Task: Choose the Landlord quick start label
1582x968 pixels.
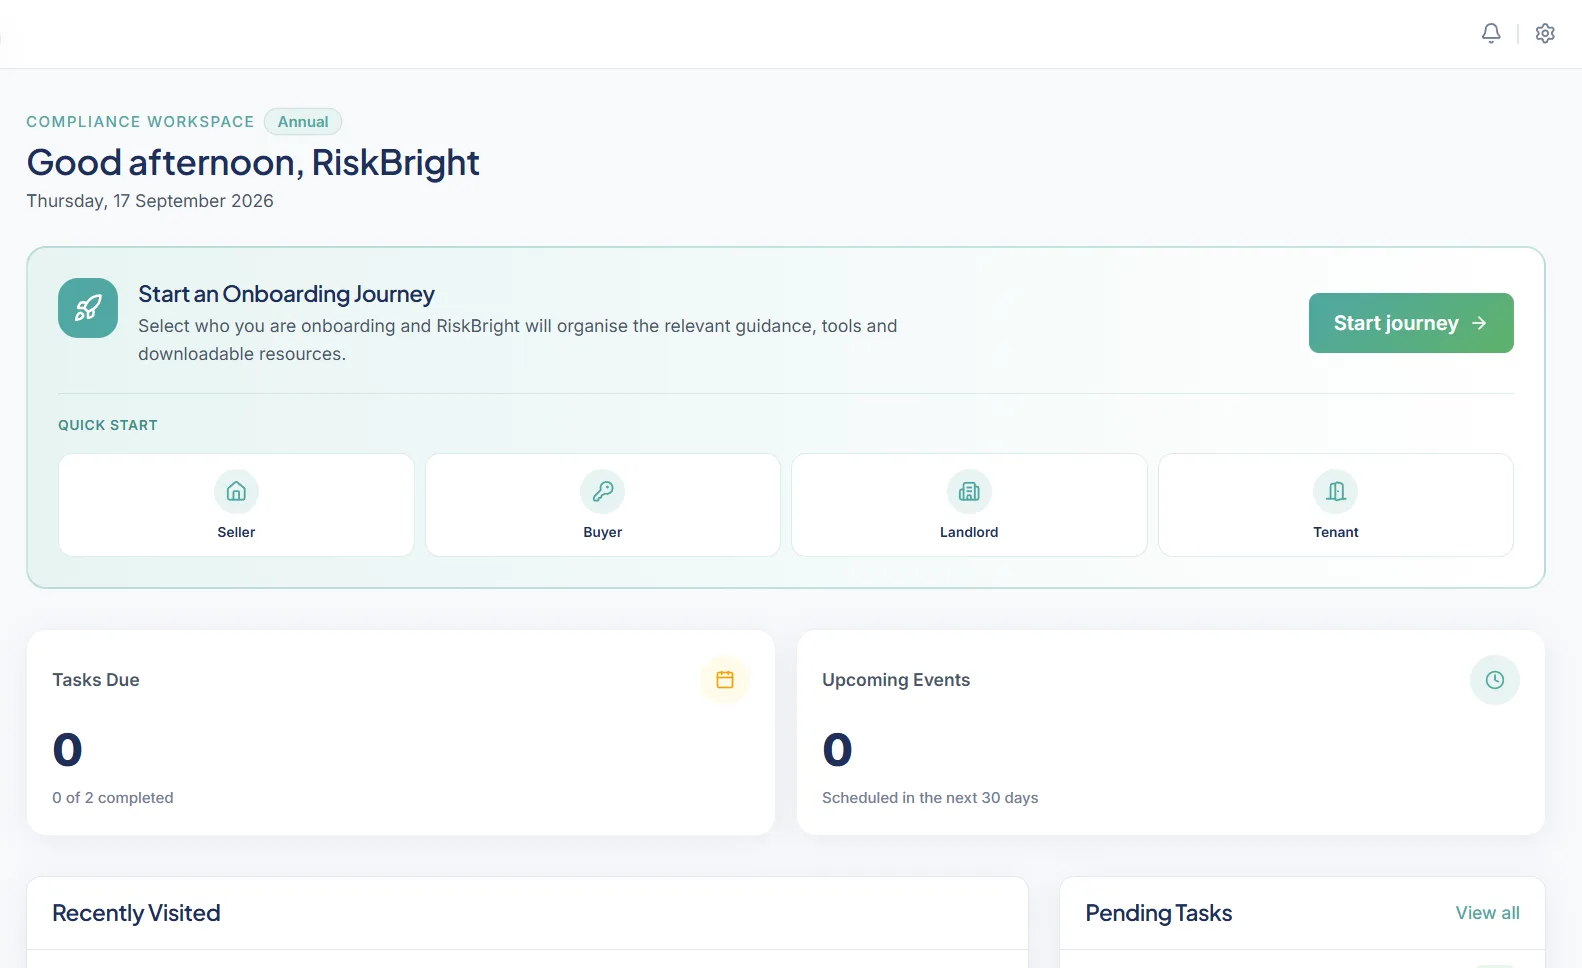Action: [x=969, y=532]
